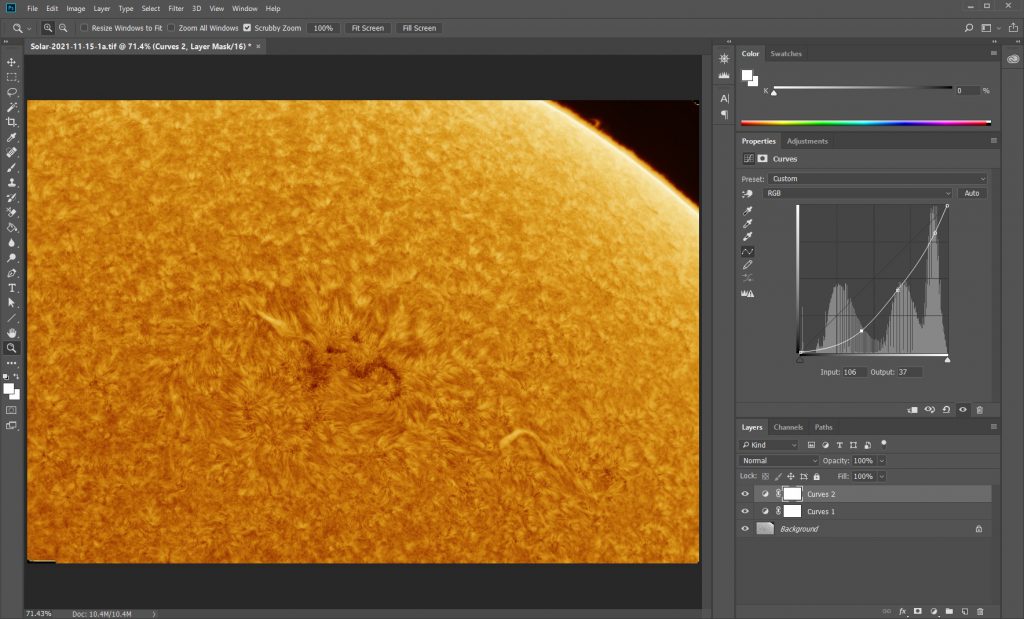Pick the Type tool in toolbar
Viewport: 1024px width, 619px height.
coord(12,288)
